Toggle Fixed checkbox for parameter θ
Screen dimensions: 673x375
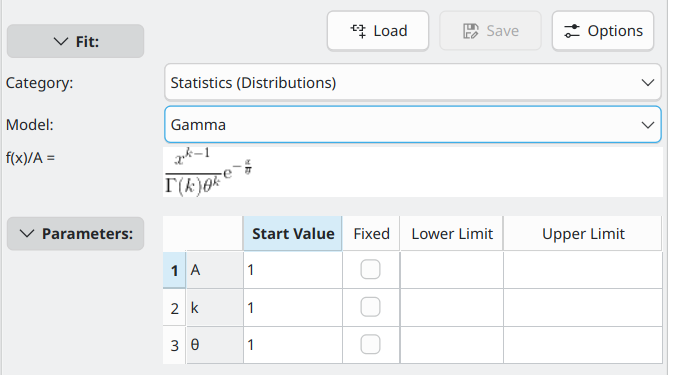click(370, 345)
